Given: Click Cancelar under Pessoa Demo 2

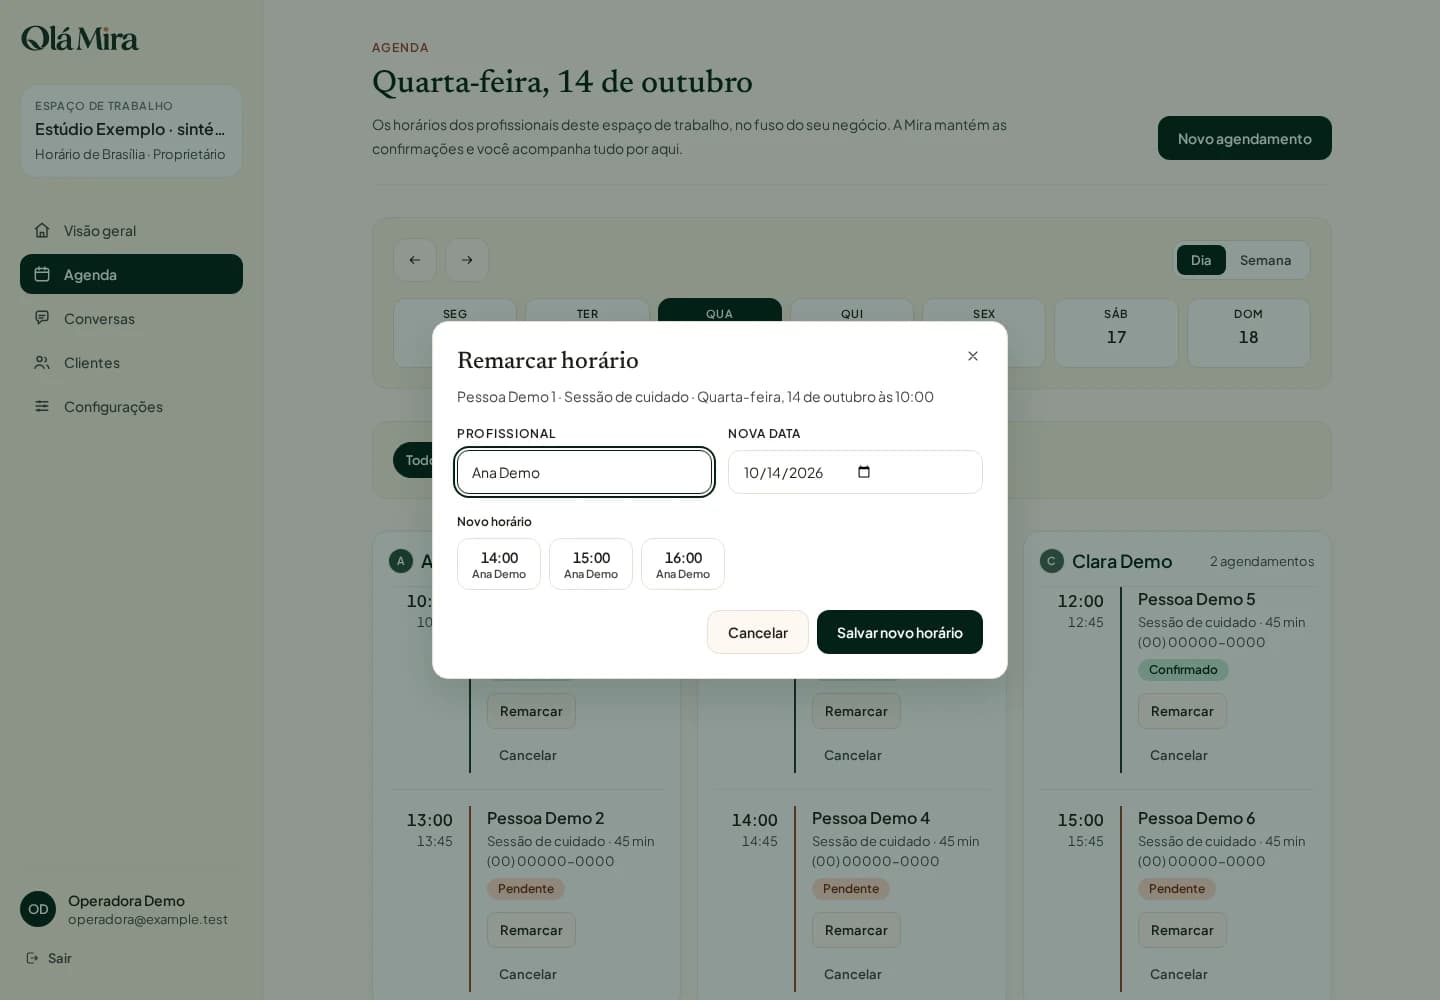Looking at the screenshot, I should (x=528, y=974).
